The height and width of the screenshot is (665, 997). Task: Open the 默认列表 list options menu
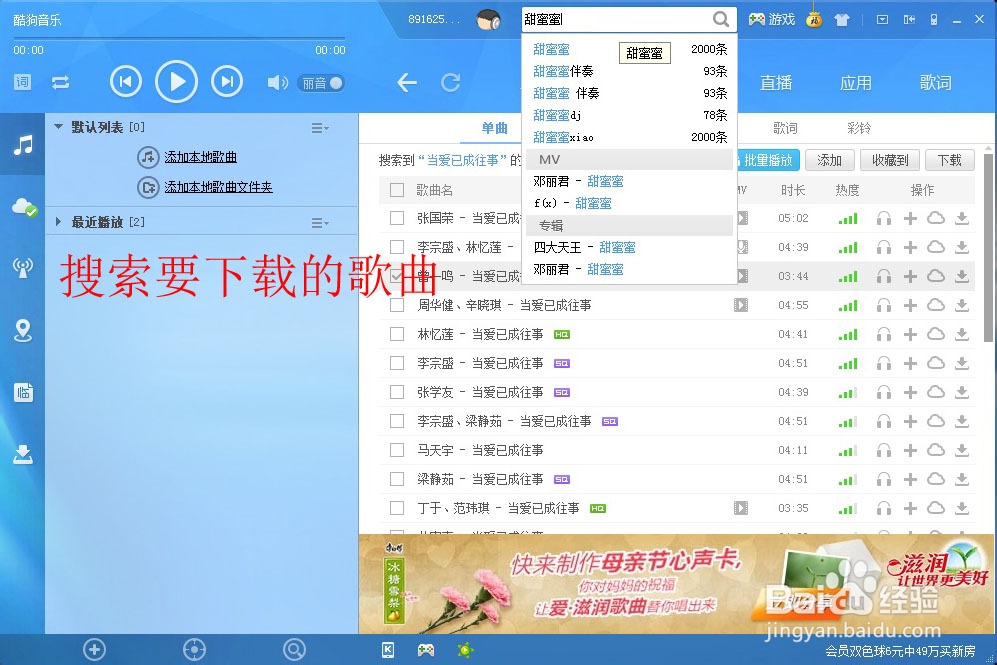point(316,127)
